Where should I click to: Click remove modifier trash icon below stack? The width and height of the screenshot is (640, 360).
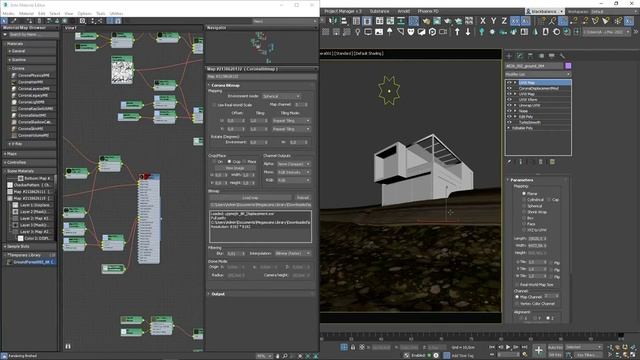[541, 162]
